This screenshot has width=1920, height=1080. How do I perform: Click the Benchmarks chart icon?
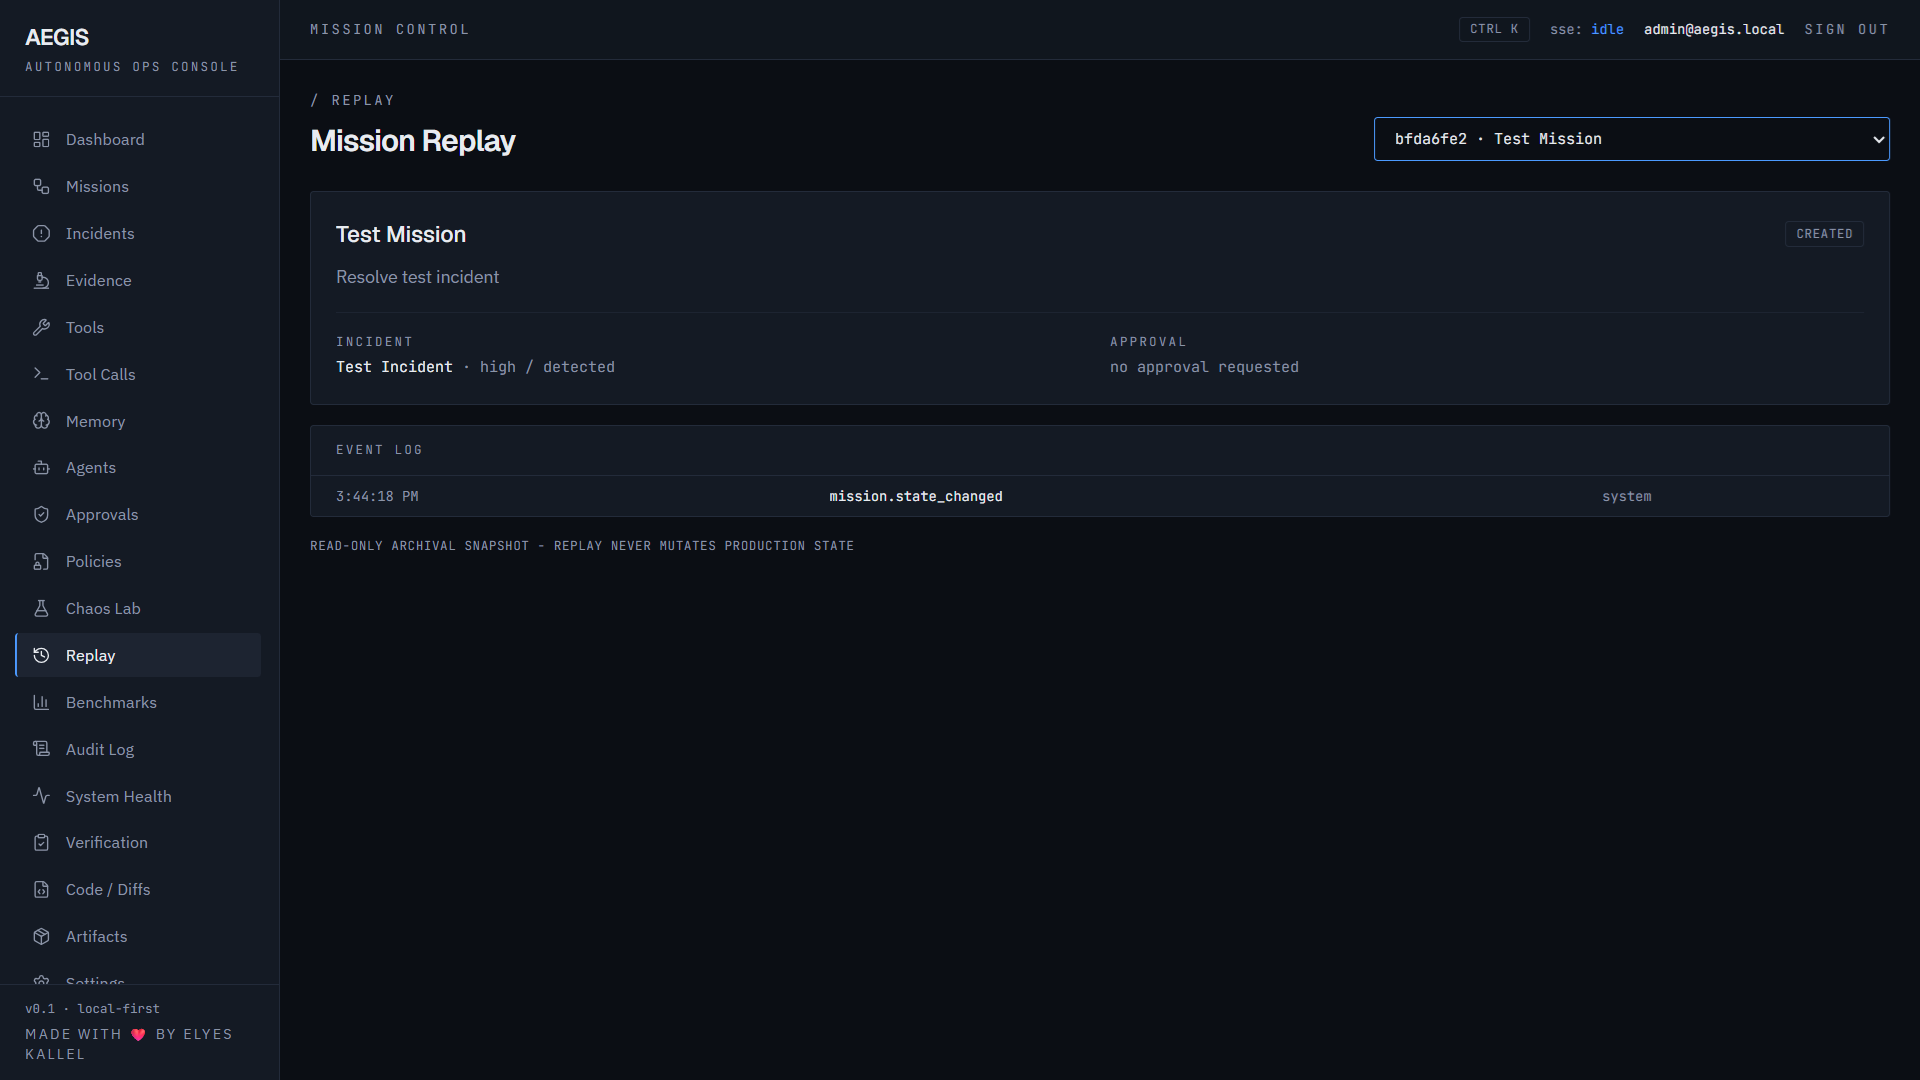41,703
